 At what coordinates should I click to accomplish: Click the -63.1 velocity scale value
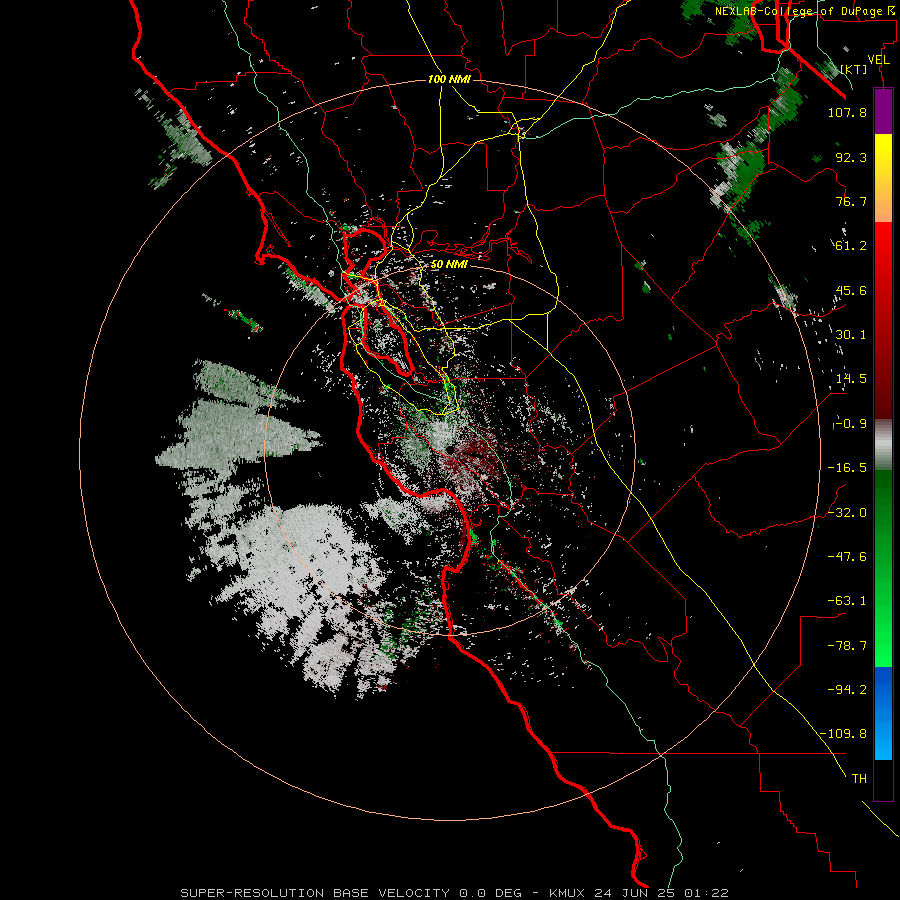847,601
